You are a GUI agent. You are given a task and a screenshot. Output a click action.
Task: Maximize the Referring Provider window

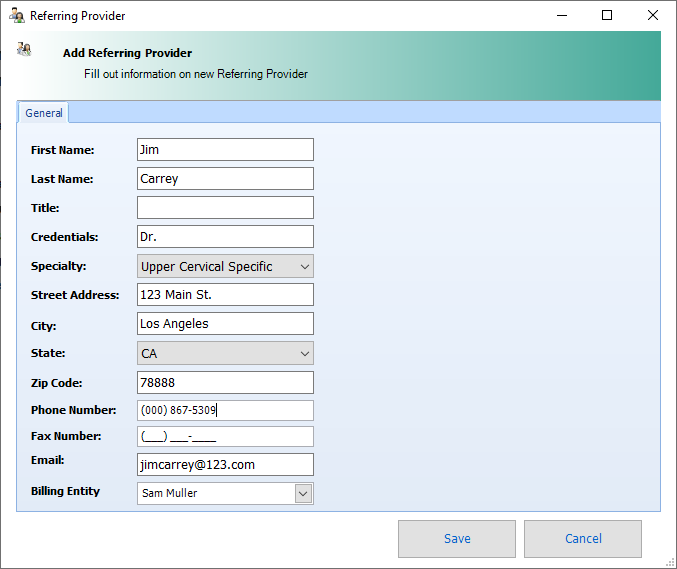click(x=607, y=16)
